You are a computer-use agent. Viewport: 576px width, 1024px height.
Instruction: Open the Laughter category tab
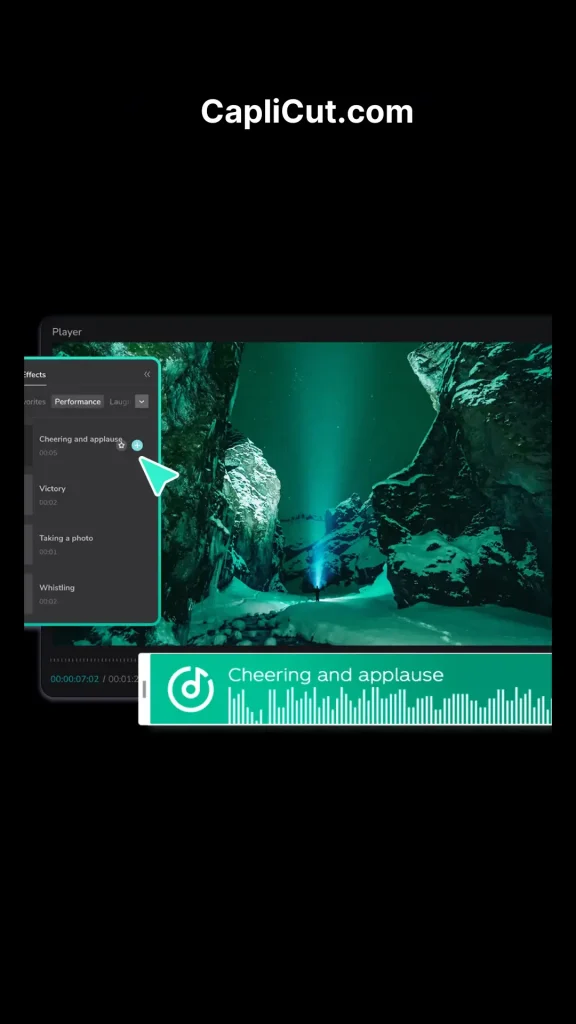coord(119,402)
